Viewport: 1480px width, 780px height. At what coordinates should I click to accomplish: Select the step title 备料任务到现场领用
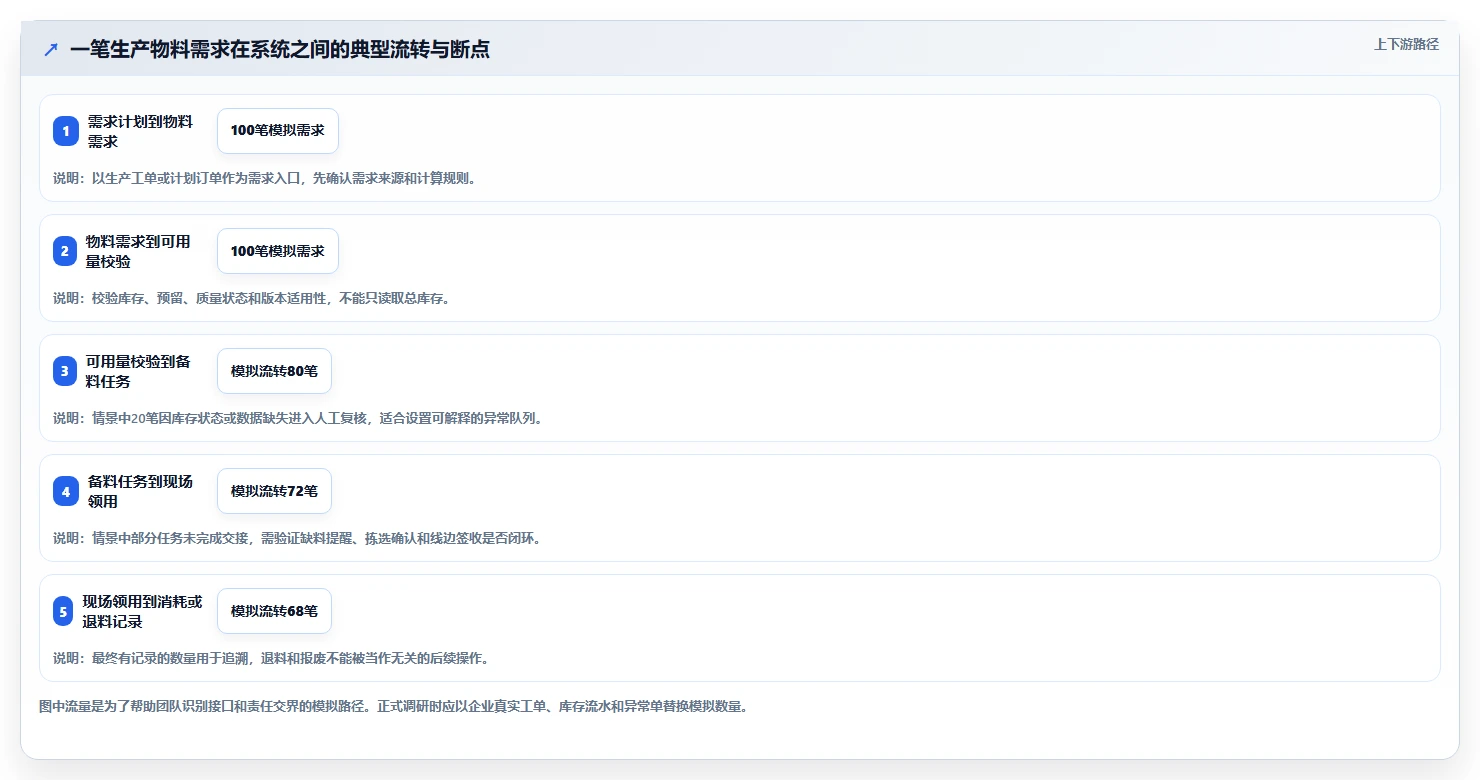coord(140,491)
